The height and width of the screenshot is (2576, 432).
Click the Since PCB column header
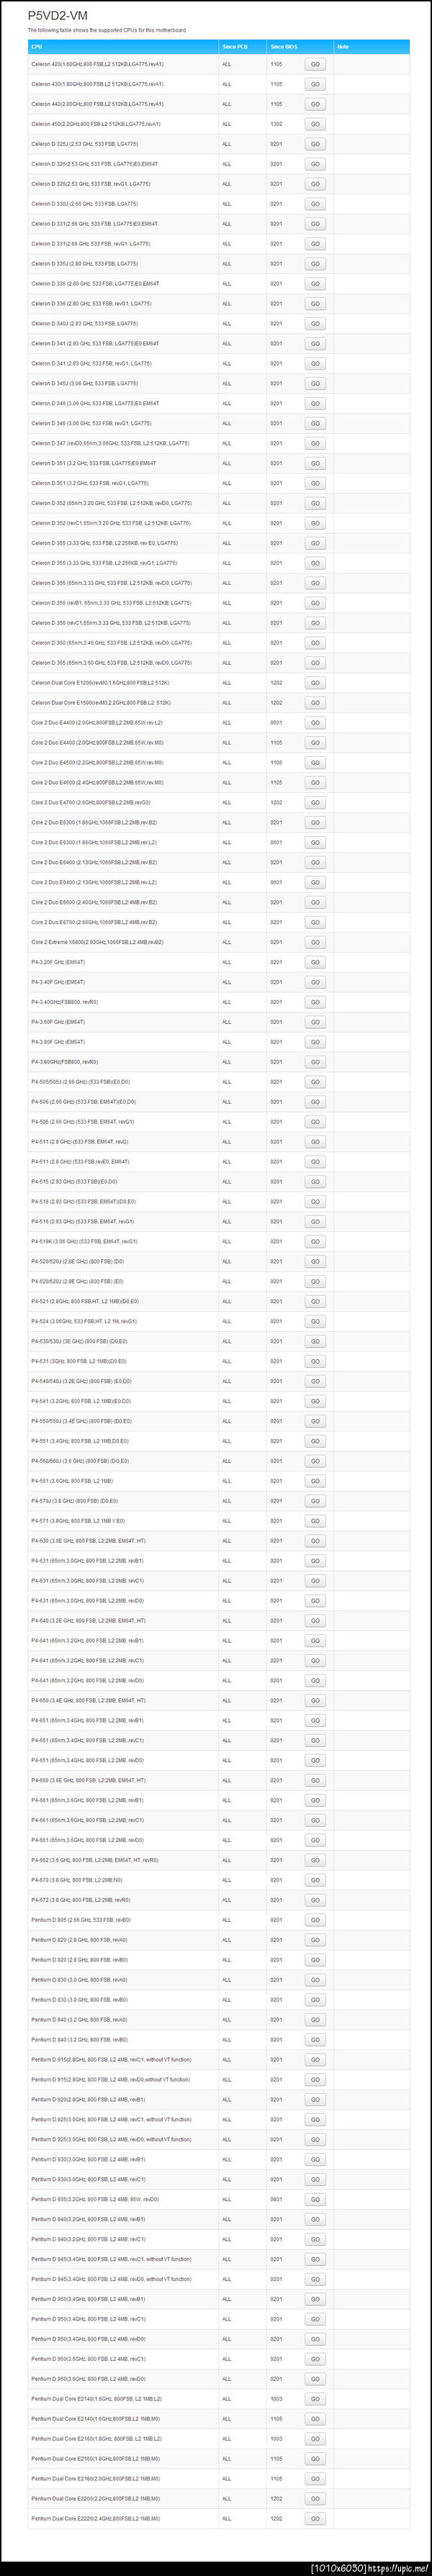click(x=235, y=47)
